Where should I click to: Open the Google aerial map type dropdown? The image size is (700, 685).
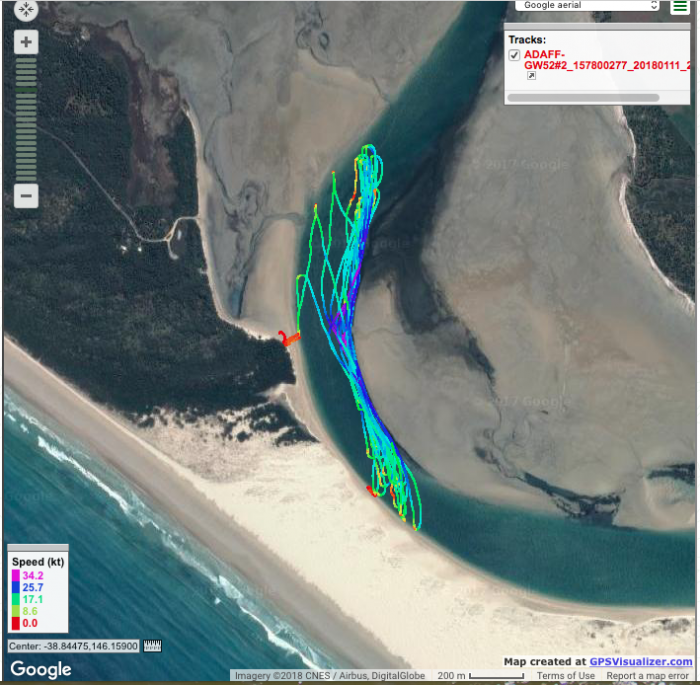click(587, 5)
